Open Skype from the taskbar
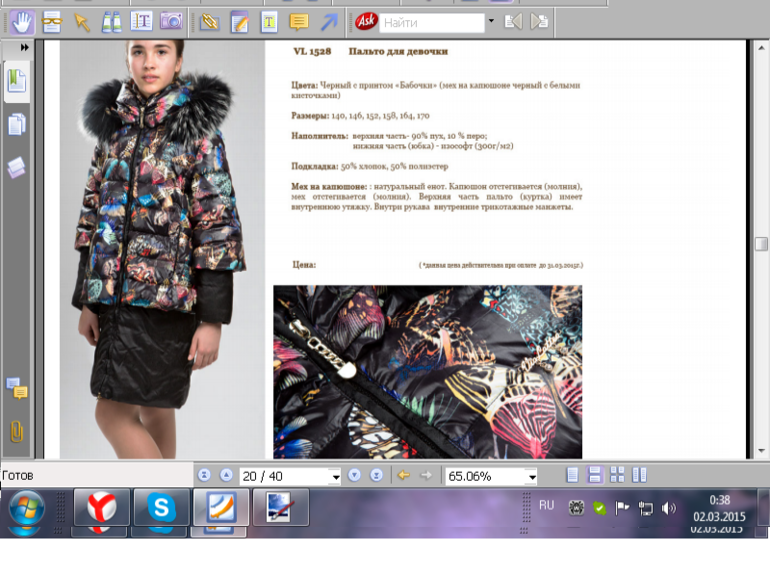The image size is (770, 578). tap(162, 508)
